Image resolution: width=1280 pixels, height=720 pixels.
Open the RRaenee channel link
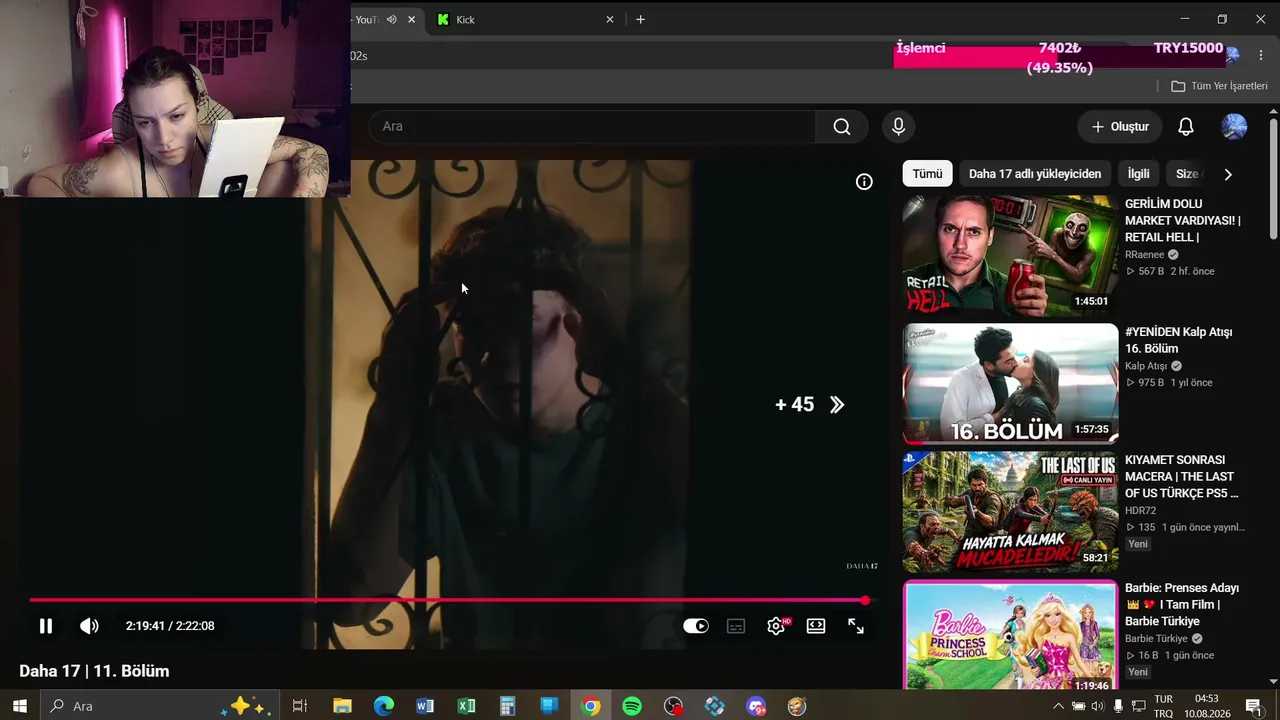point(1145,255)
